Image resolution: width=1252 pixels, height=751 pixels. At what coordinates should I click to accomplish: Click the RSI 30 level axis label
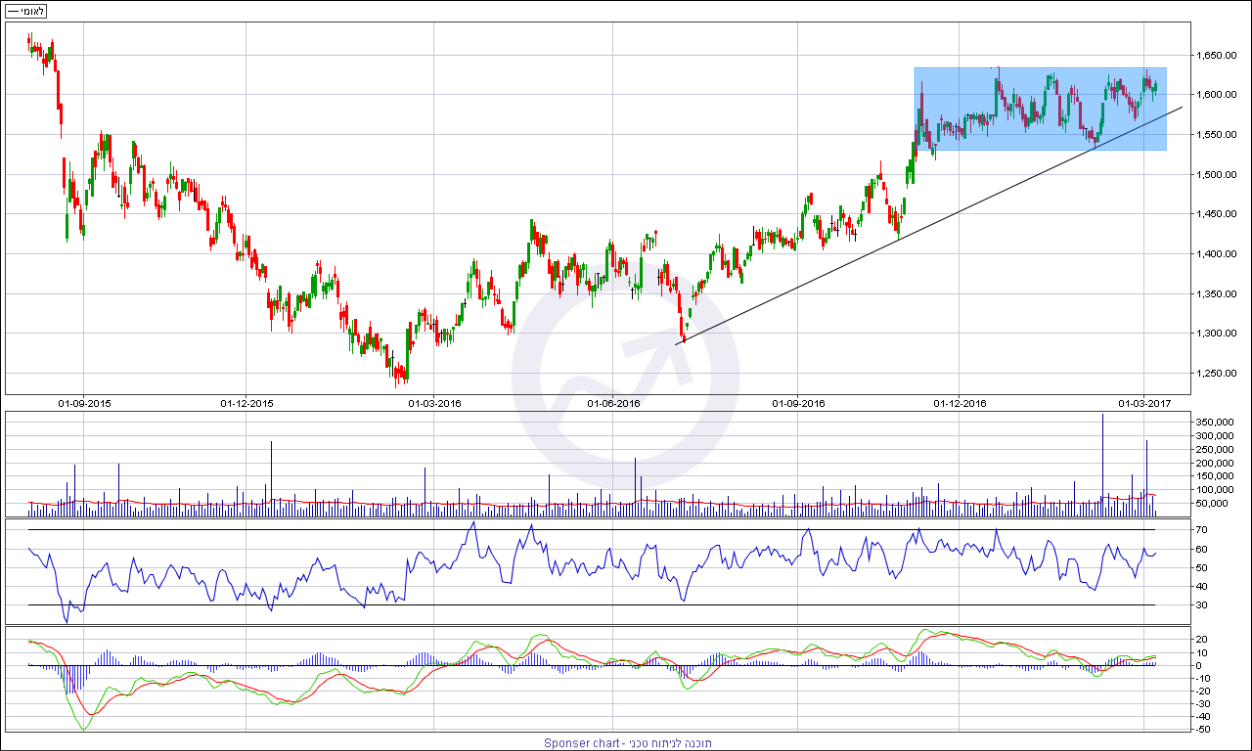pos(1201,605)
